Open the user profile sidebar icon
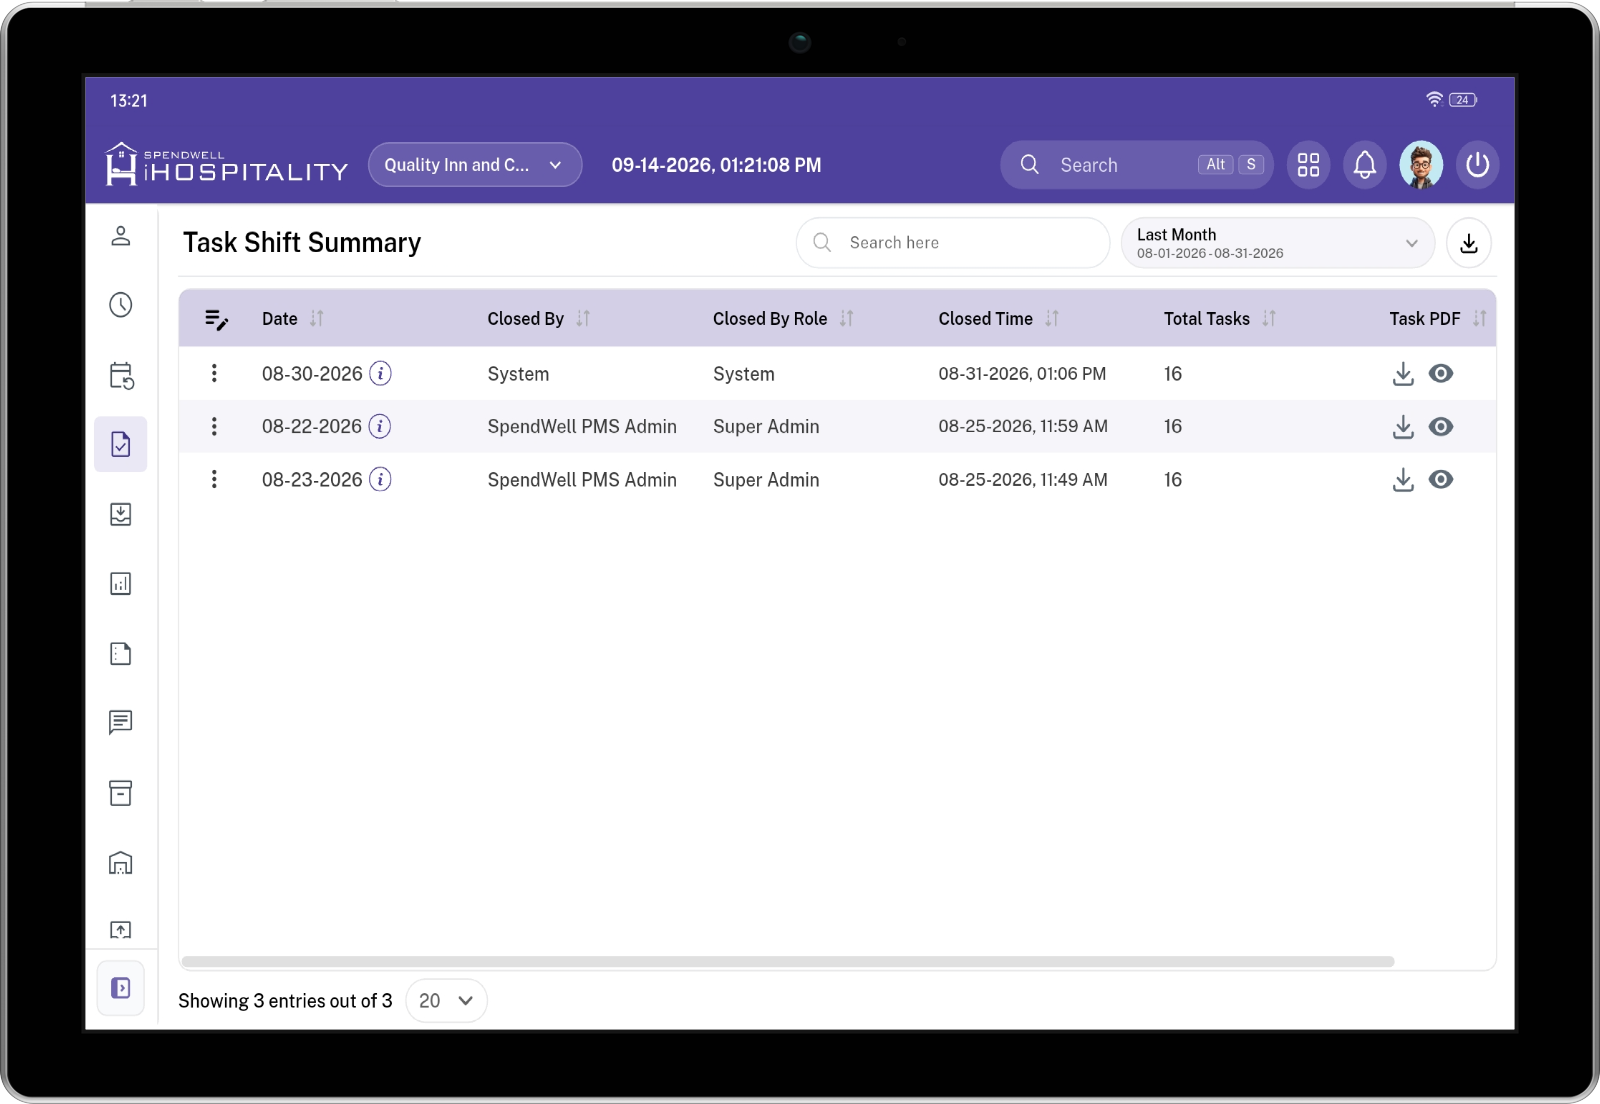Screen dimensions: 1600x1104 pos(121,236)
